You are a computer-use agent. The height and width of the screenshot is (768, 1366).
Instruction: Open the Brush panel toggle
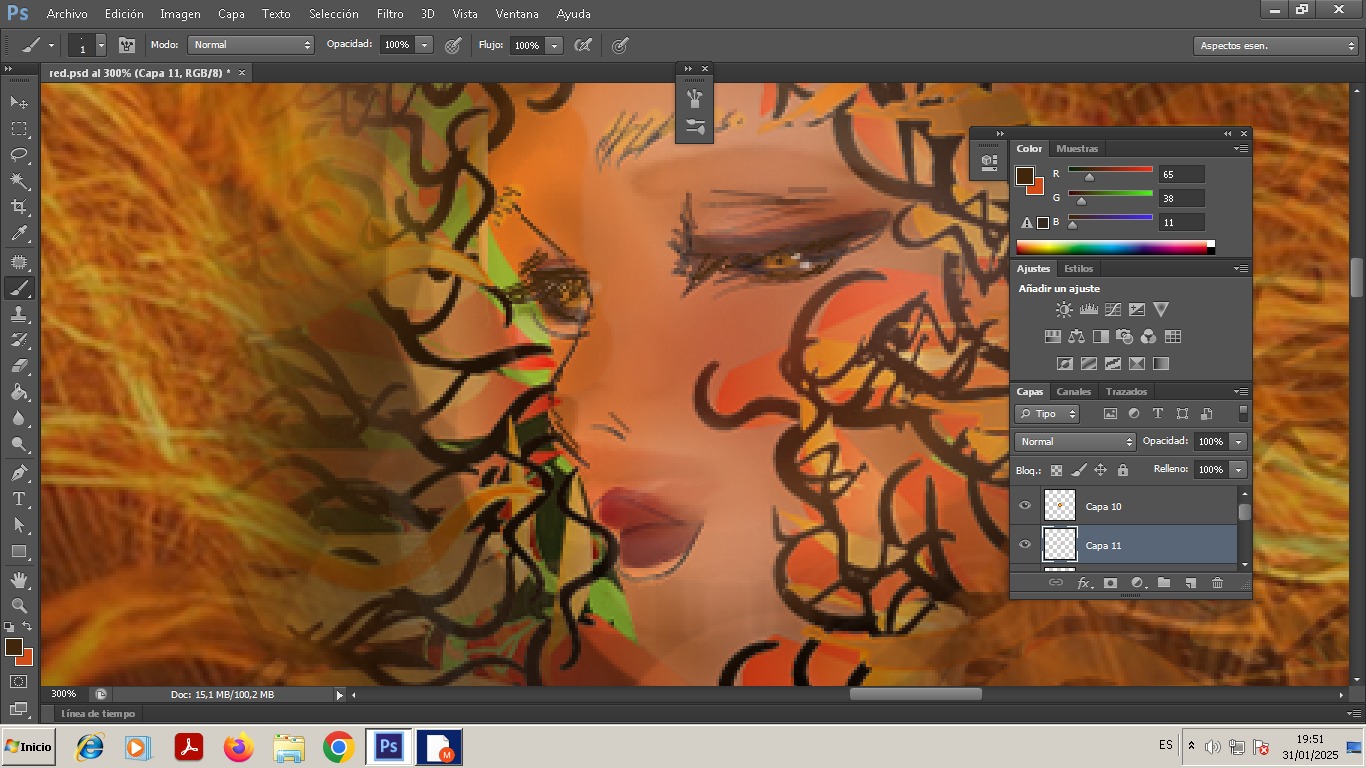point(127,45)
